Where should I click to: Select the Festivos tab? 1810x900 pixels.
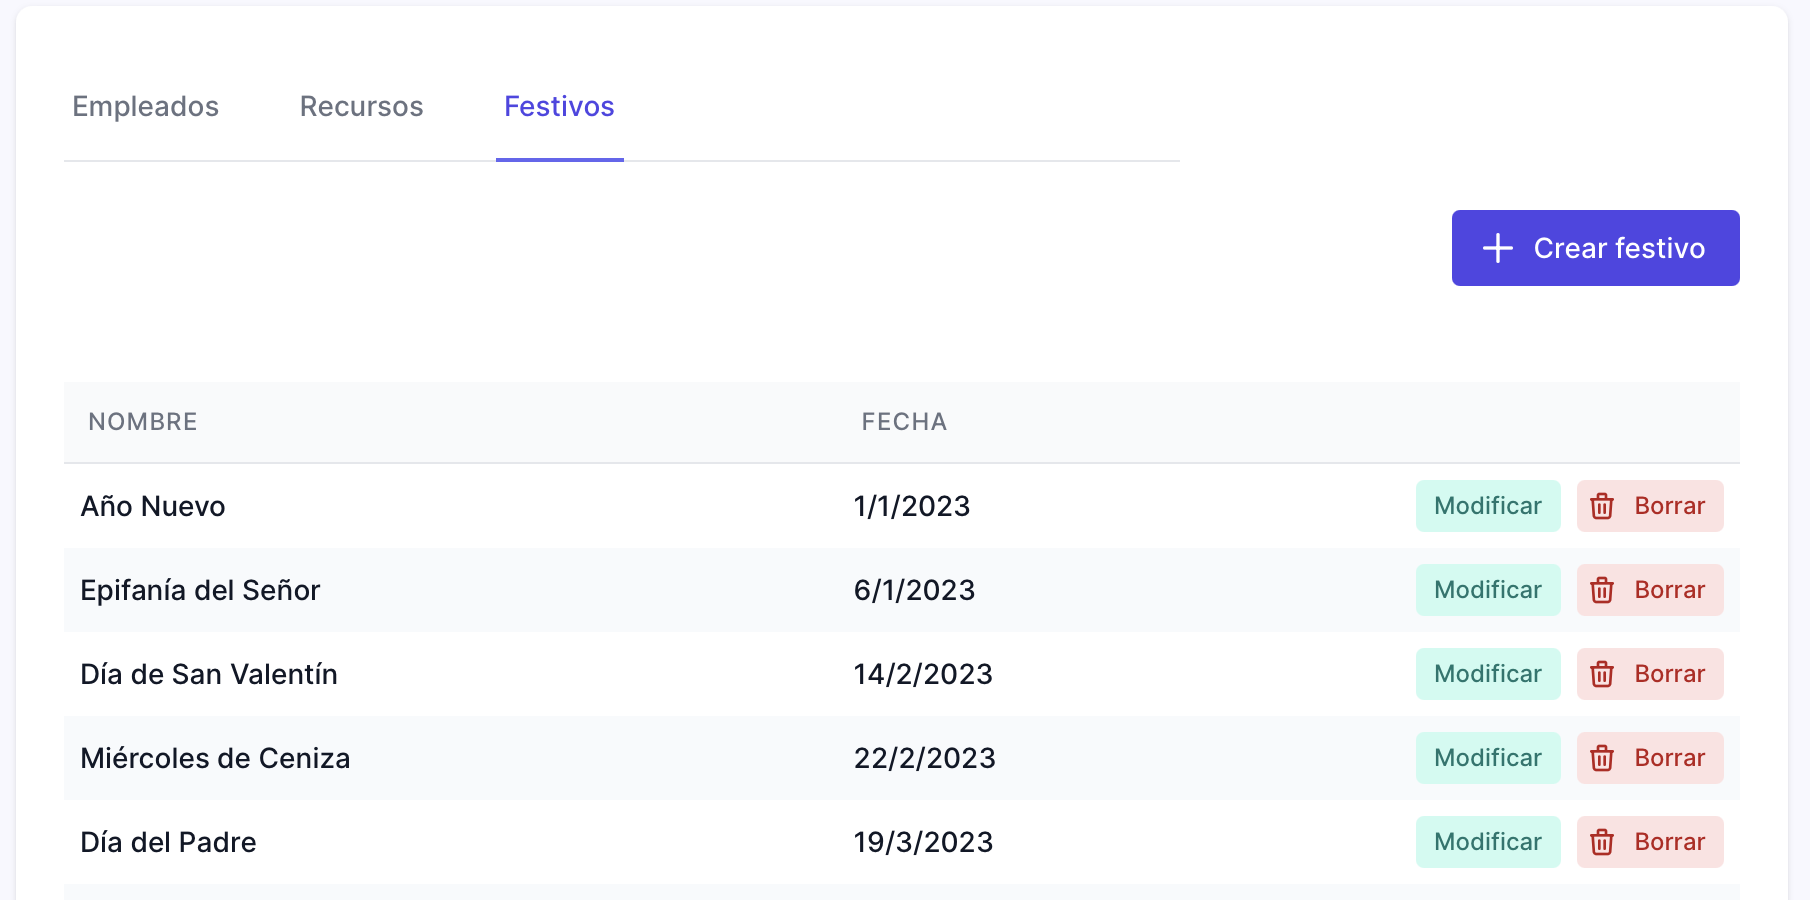[x=560, y=107]
